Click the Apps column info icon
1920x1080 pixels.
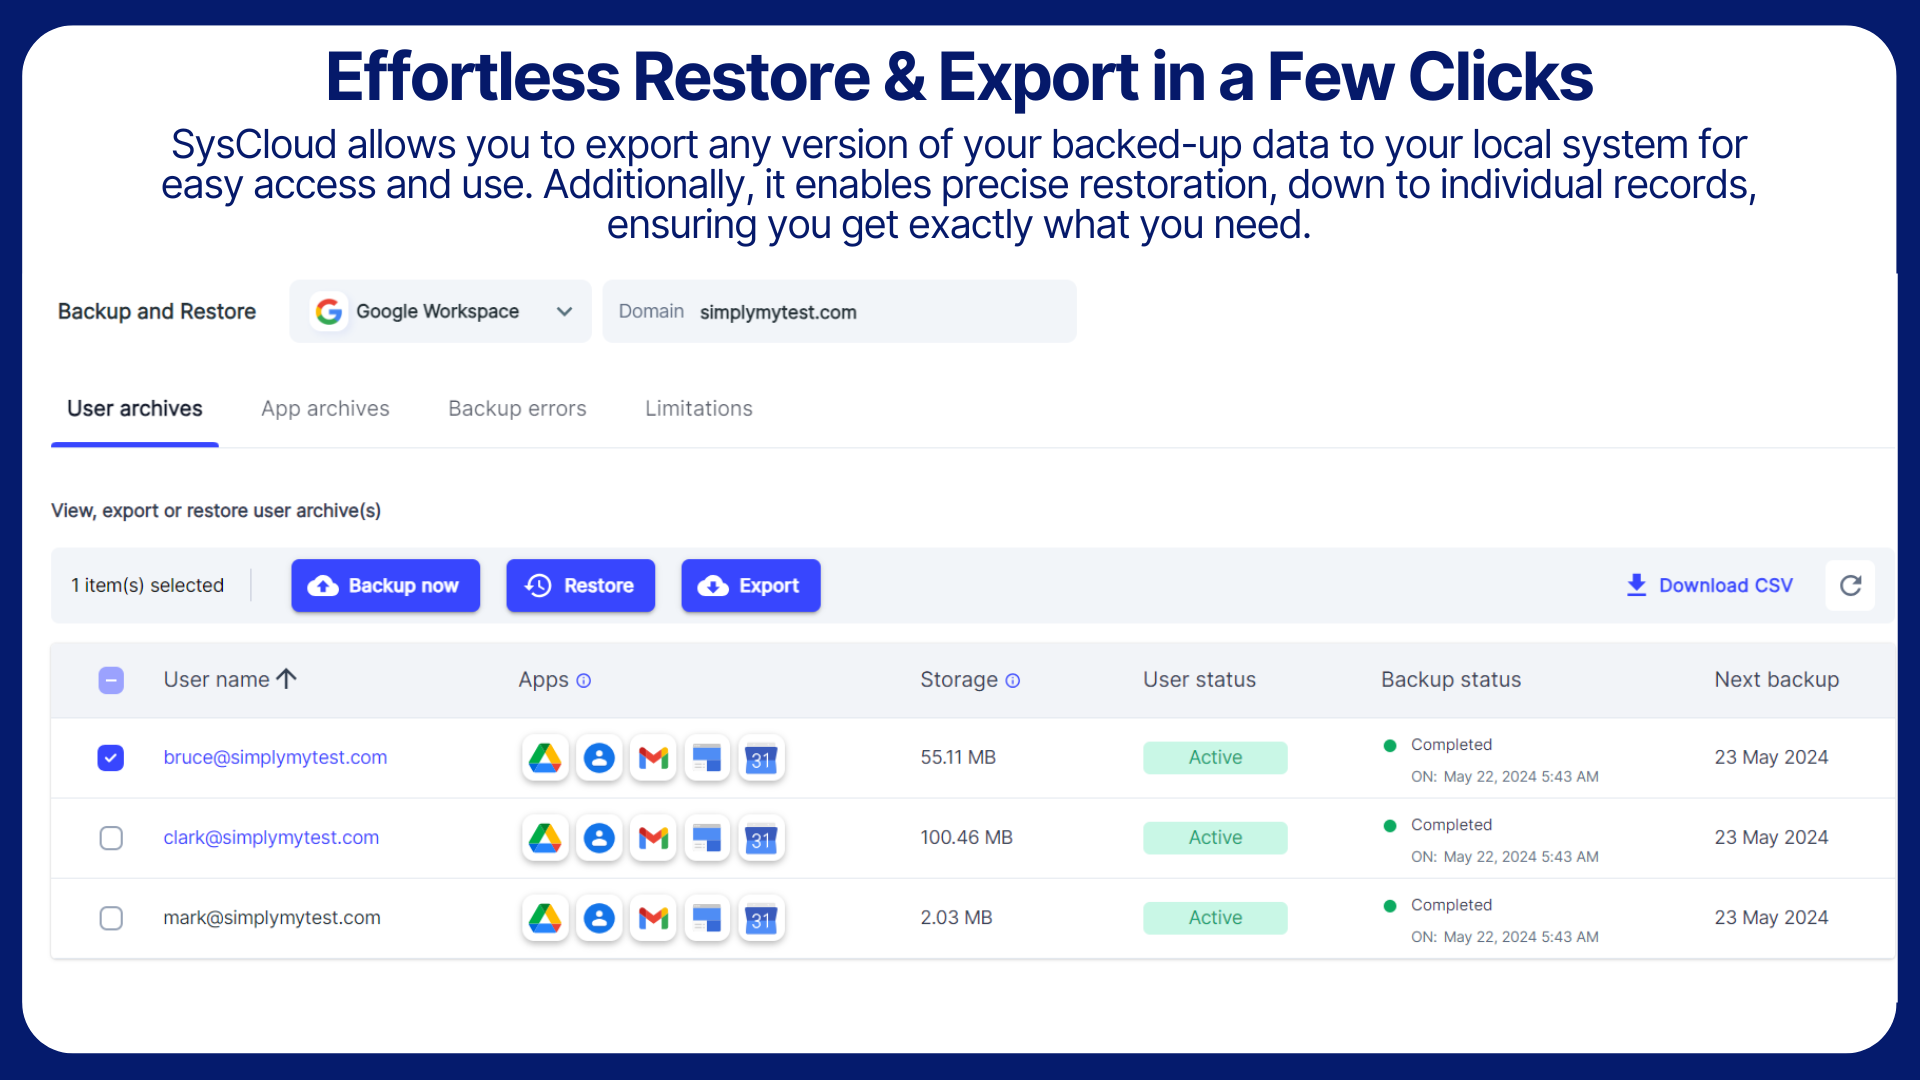click(x=584, y=680)
